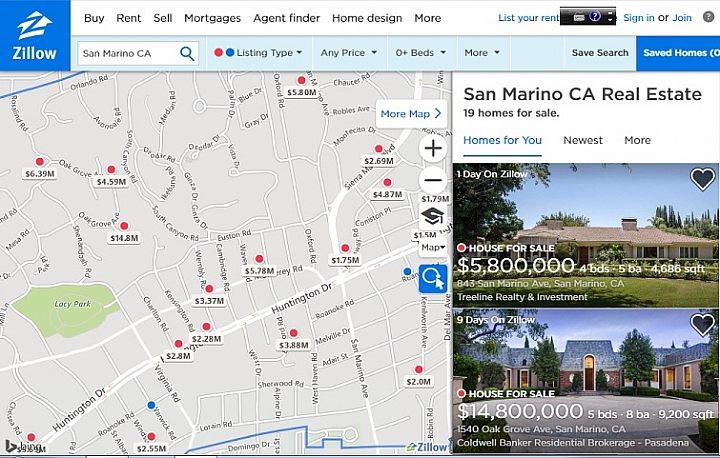Click the List your rental link
The image size is (720, 458).
529,18
